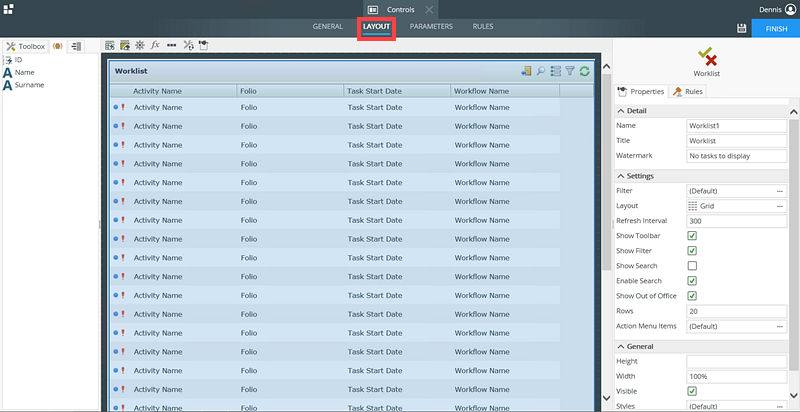Click the filter funnel icon in Worklist

point(570,71)
